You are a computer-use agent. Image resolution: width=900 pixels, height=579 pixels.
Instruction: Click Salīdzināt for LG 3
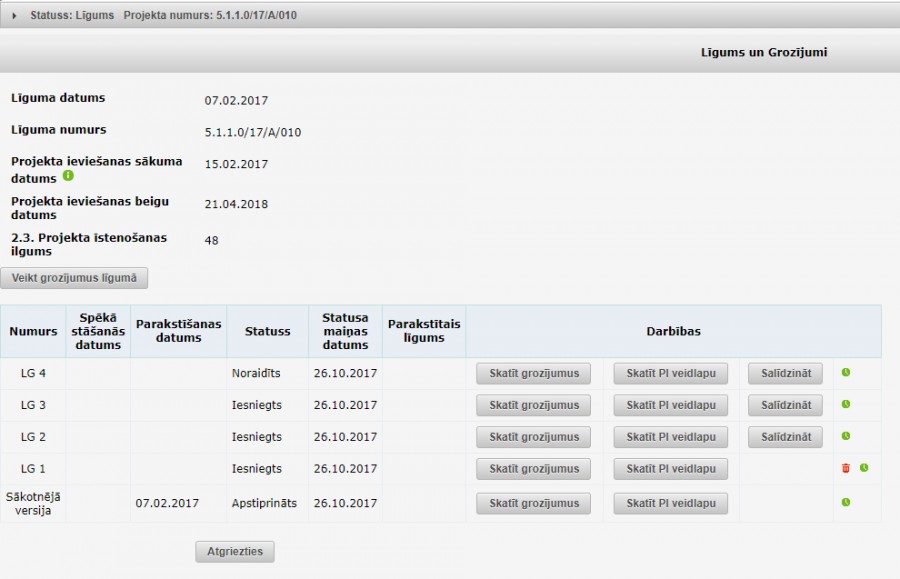click(785, 405)
